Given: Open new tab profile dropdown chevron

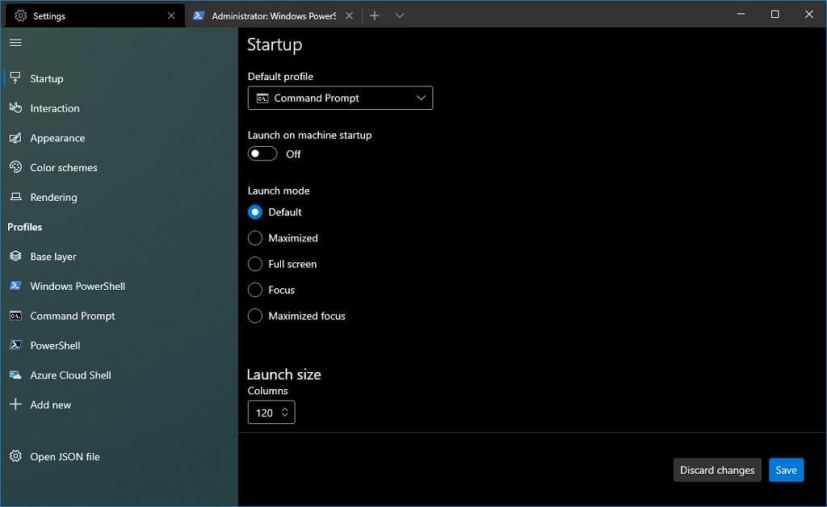Looking at the screenshot, I should [400, 16].
